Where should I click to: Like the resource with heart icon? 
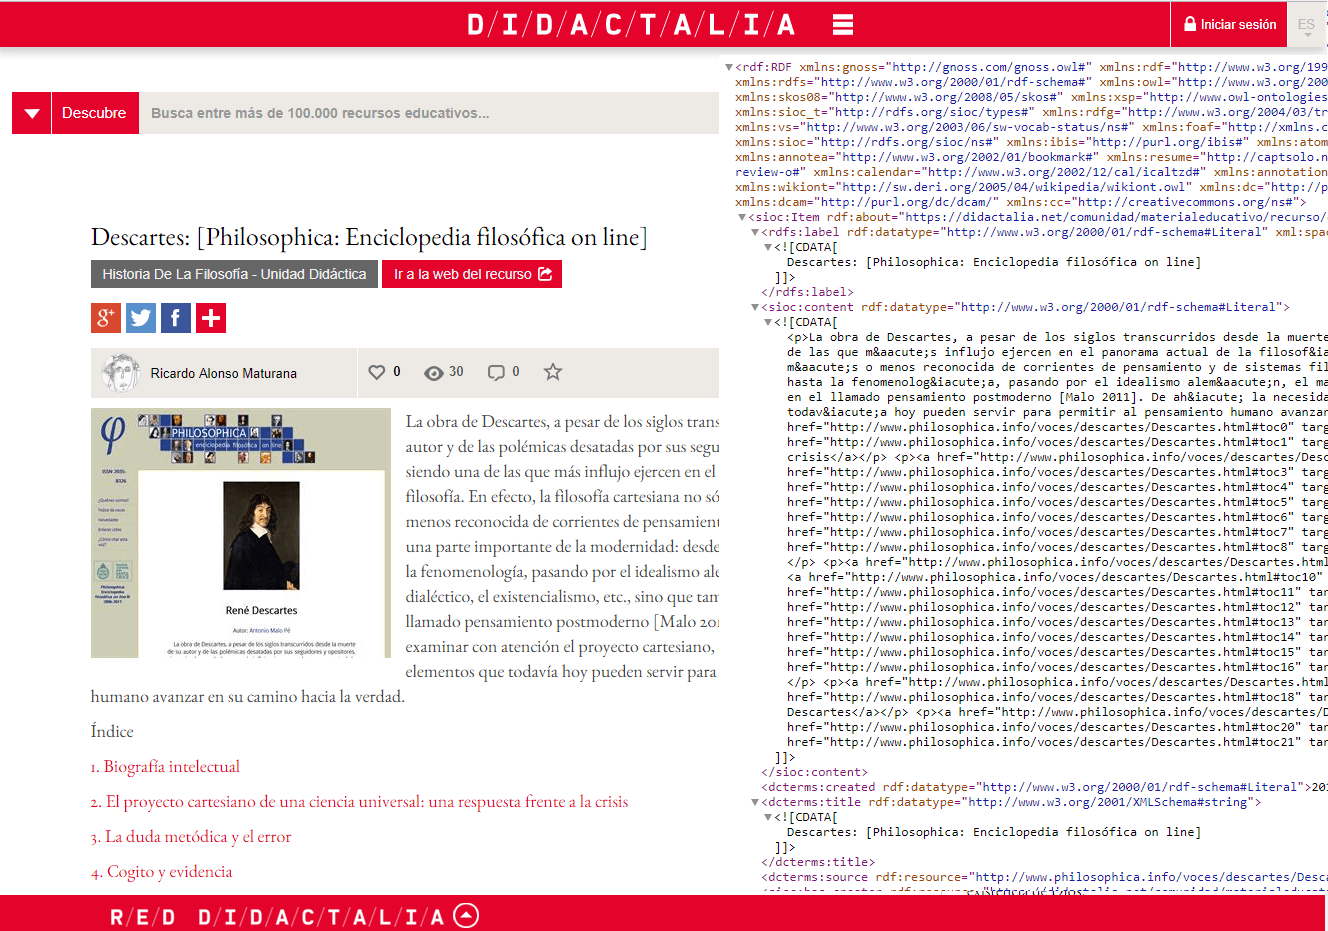pyautogui.click(x=377, y=372)
